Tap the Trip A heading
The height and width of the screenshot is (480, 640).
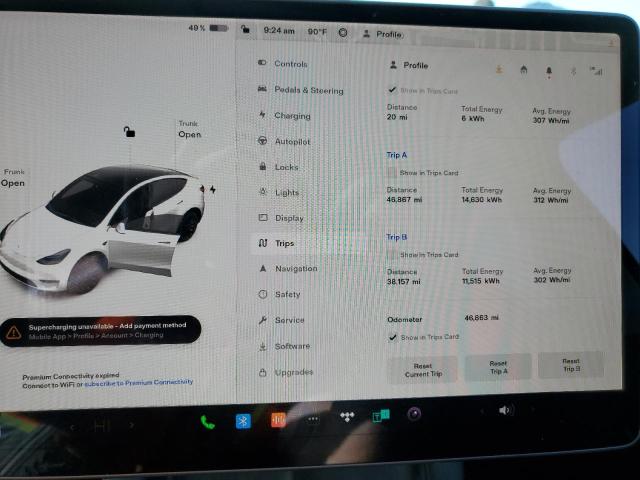[397, 155]
